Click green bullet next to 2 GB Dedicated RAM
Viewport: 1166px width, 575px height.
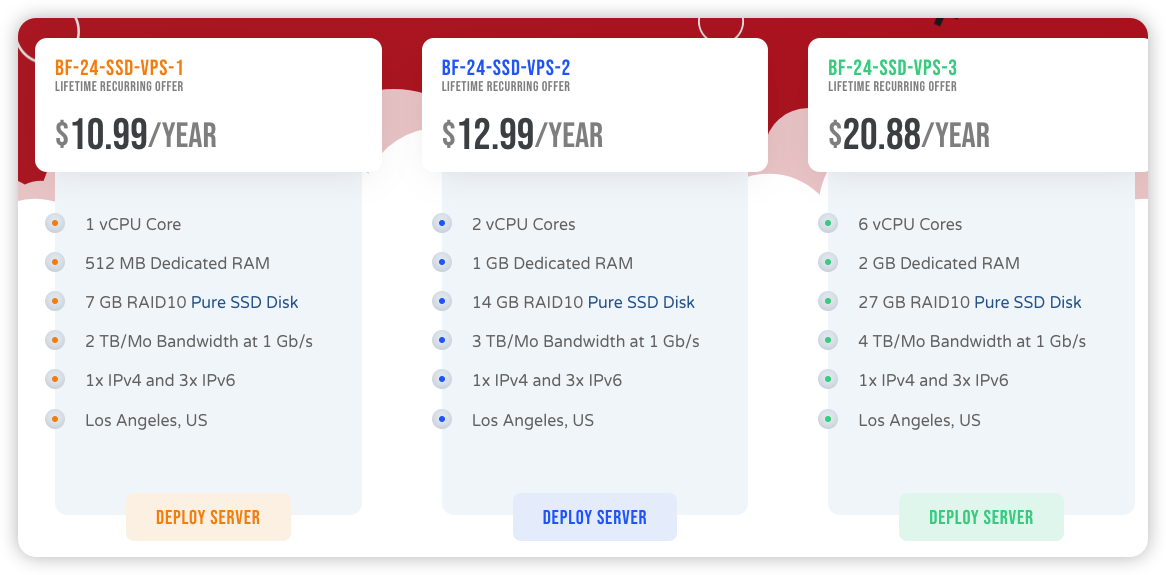(828, 262)
